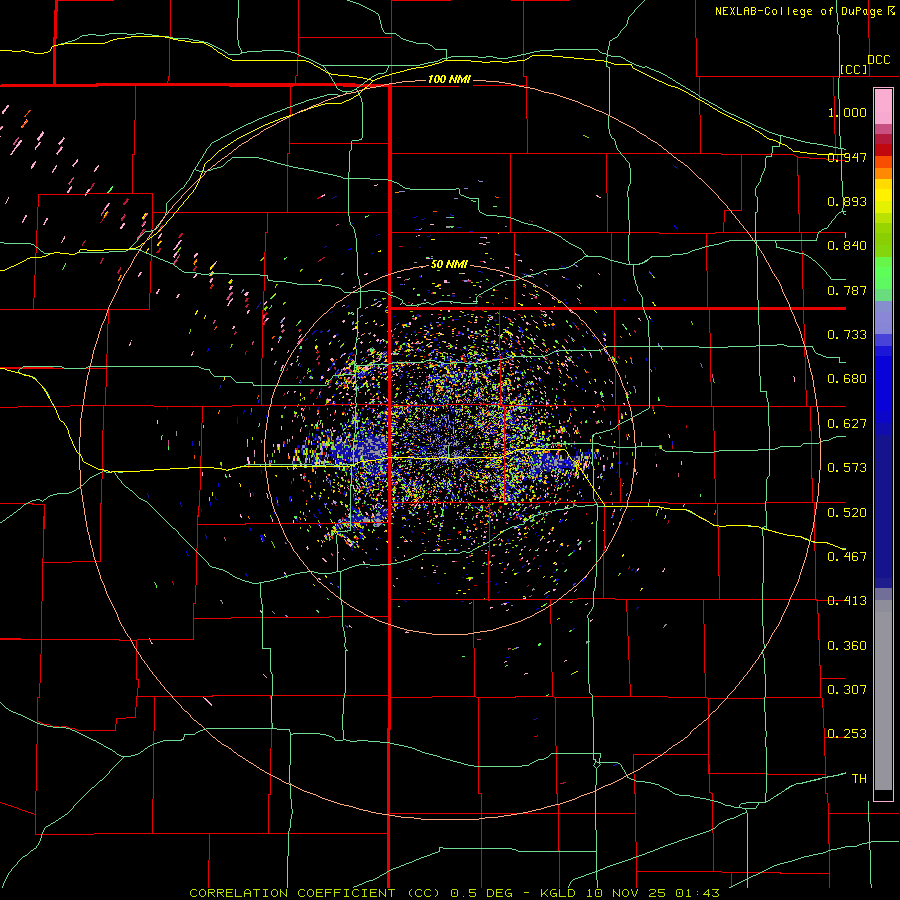Select the 0.627 scale value

(847, 424)
